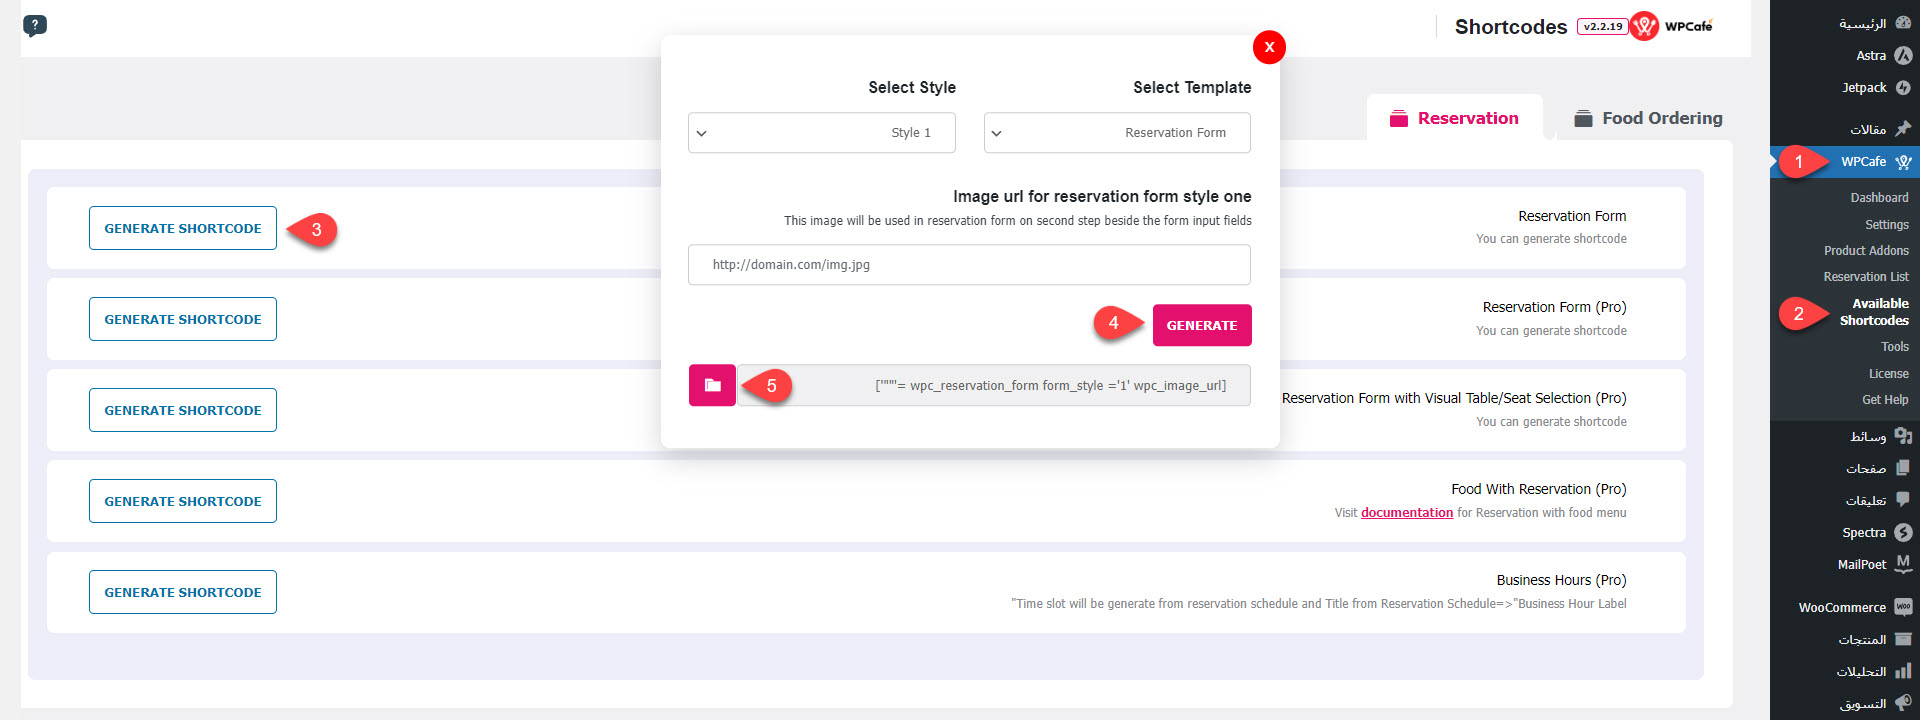Open the Jetpack menu label

click(x=1864, y=88)
